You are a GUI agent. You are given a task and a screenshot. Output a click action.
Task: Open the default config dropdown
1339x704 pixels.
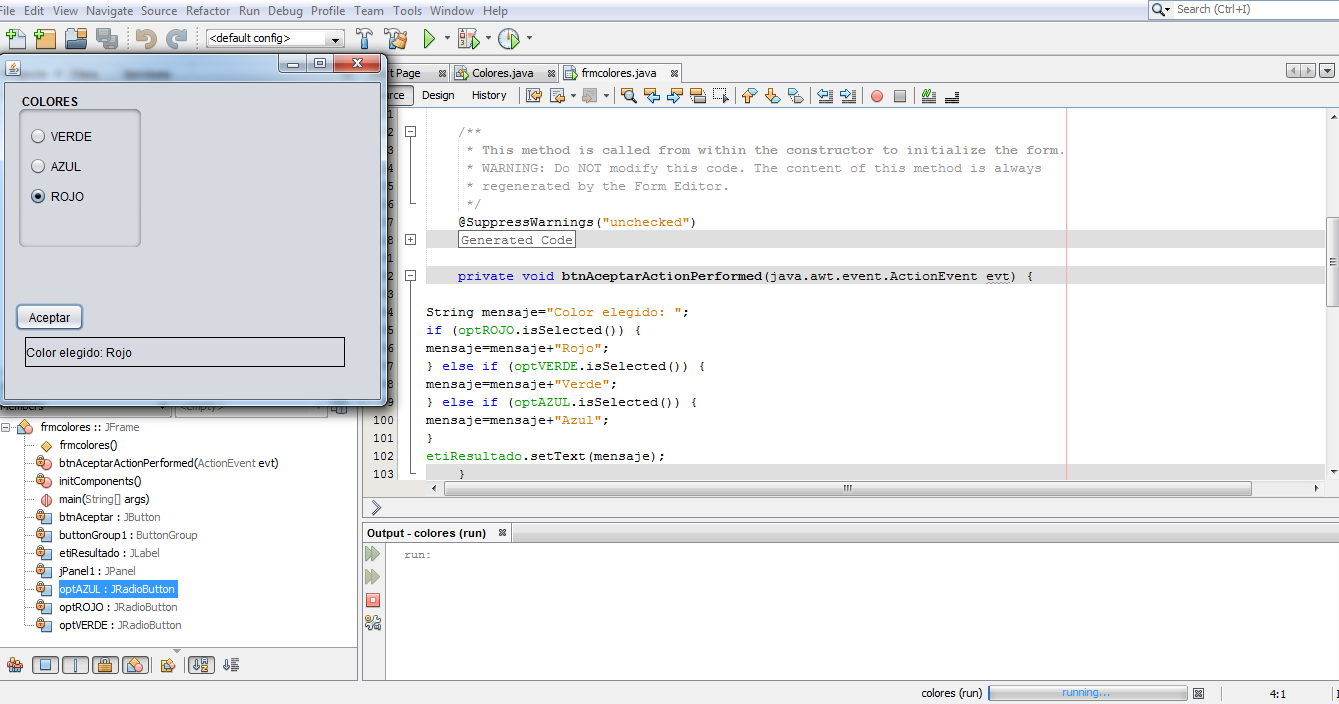336,37
